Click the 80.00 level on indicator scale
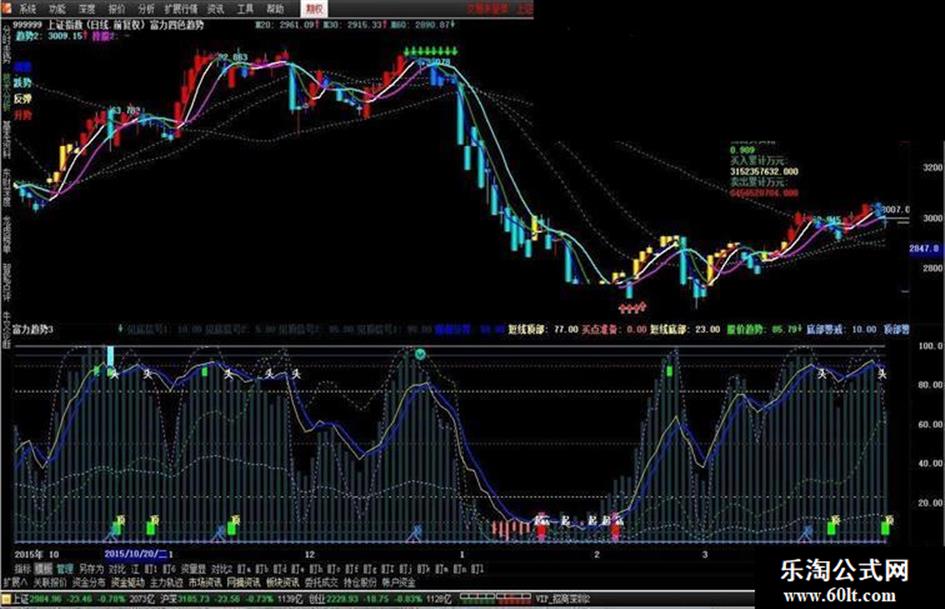This screenshot has height=609, width=945. pyautogui.click(x=930, y=385)
